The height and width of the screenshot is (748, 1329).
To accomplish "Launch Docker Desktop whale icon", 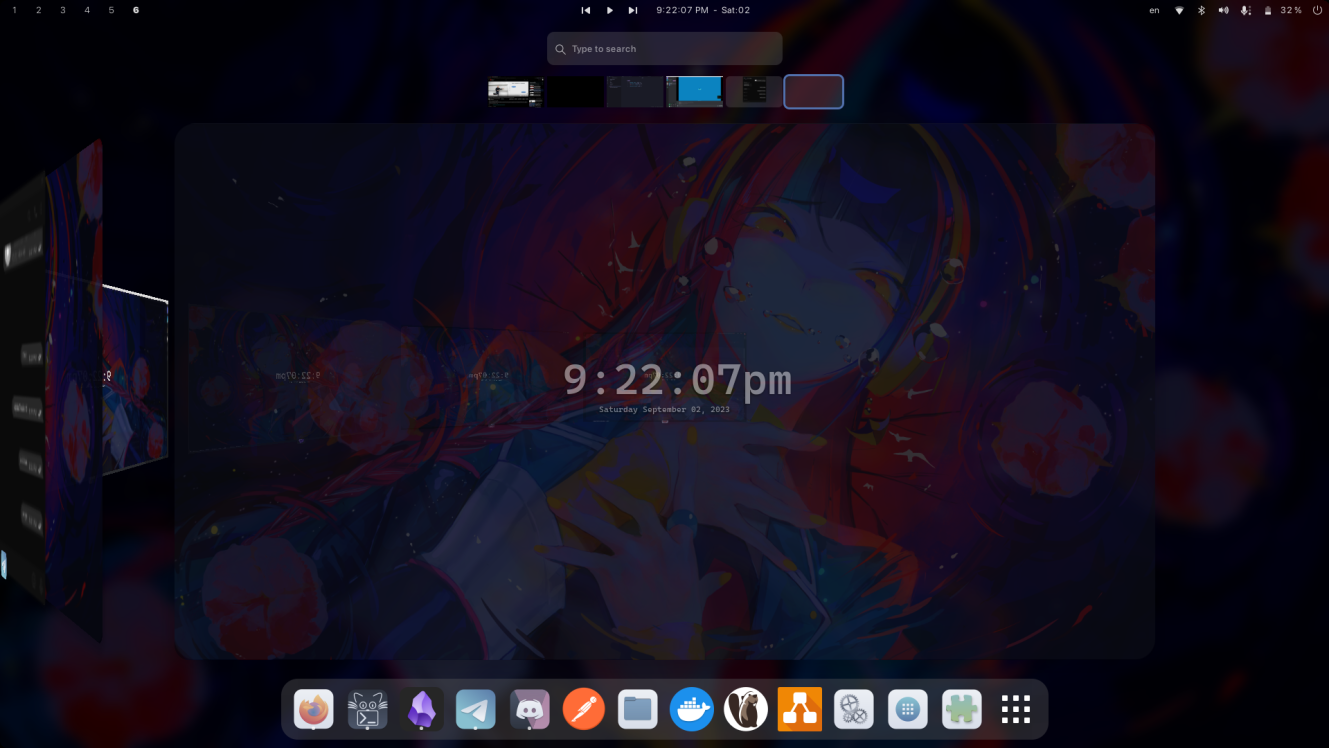I will [x=691, y=710].
